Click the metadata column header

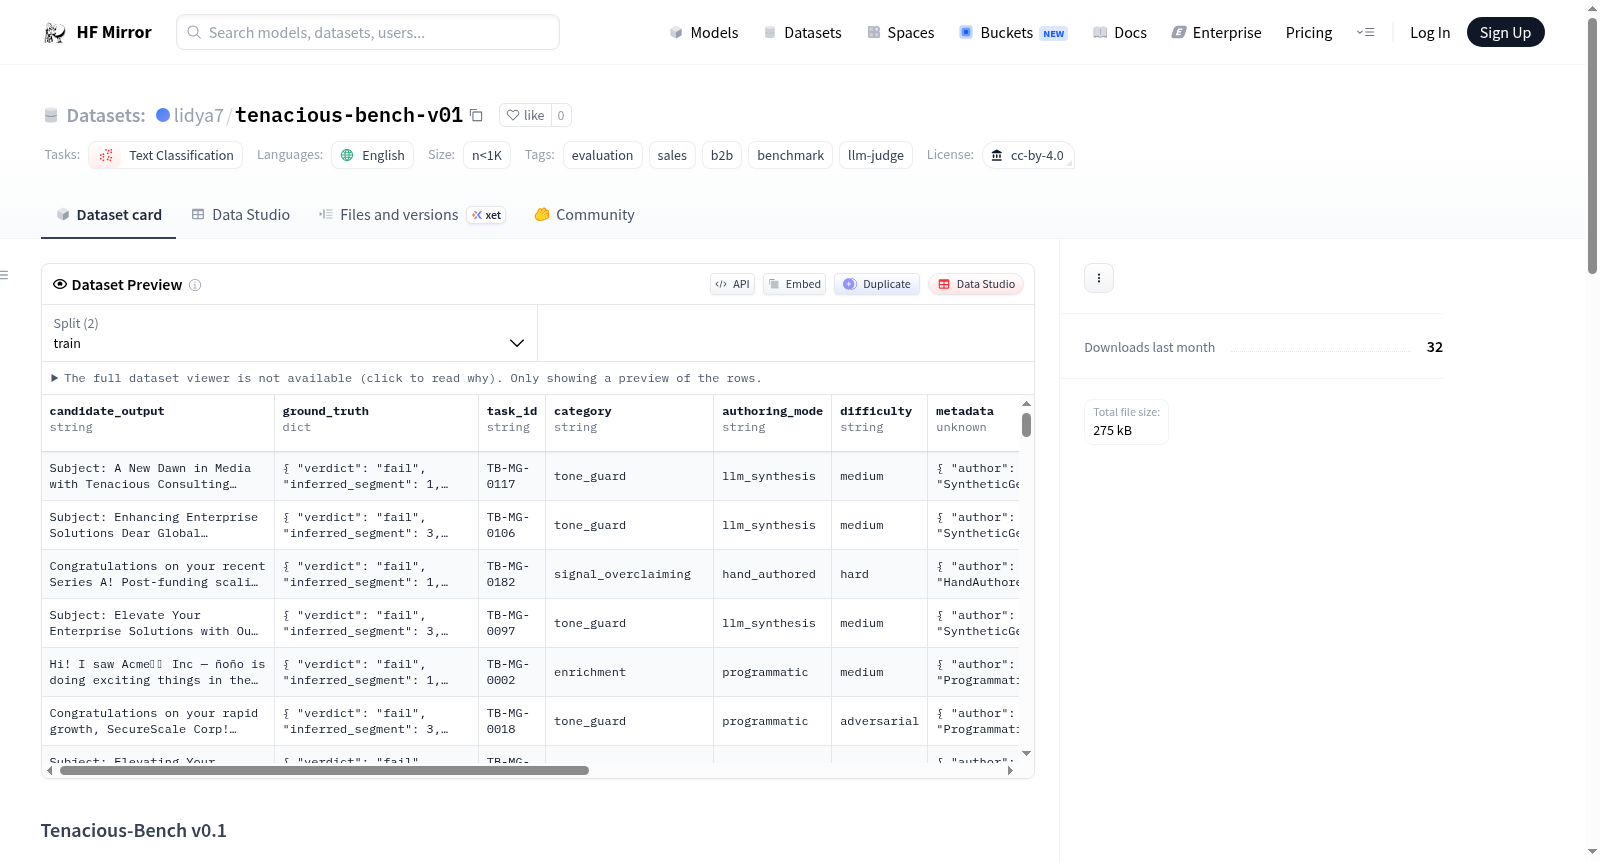point(974,420)
